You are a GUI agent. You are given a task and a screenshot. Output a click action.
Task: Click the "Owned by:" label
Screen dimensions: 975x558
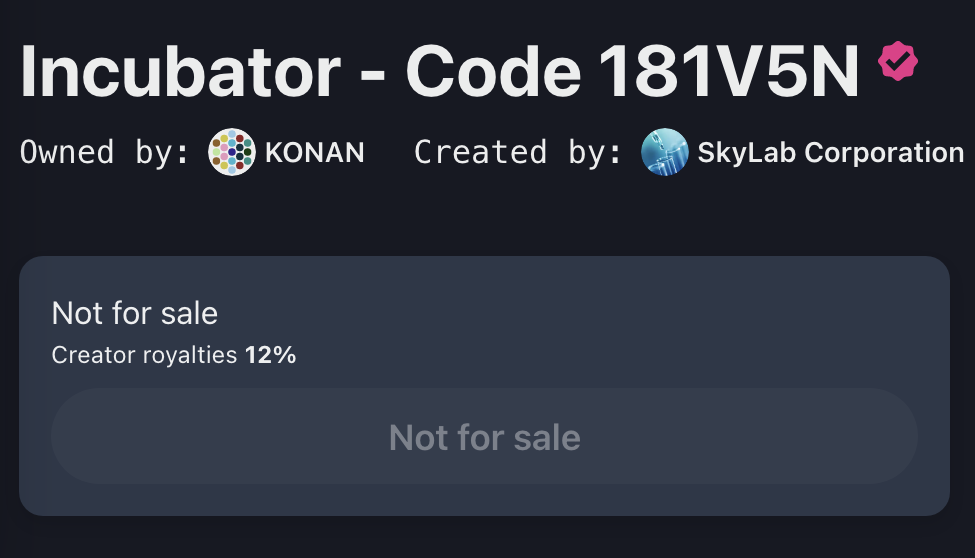pyautogui.click(x=105, y=153)
